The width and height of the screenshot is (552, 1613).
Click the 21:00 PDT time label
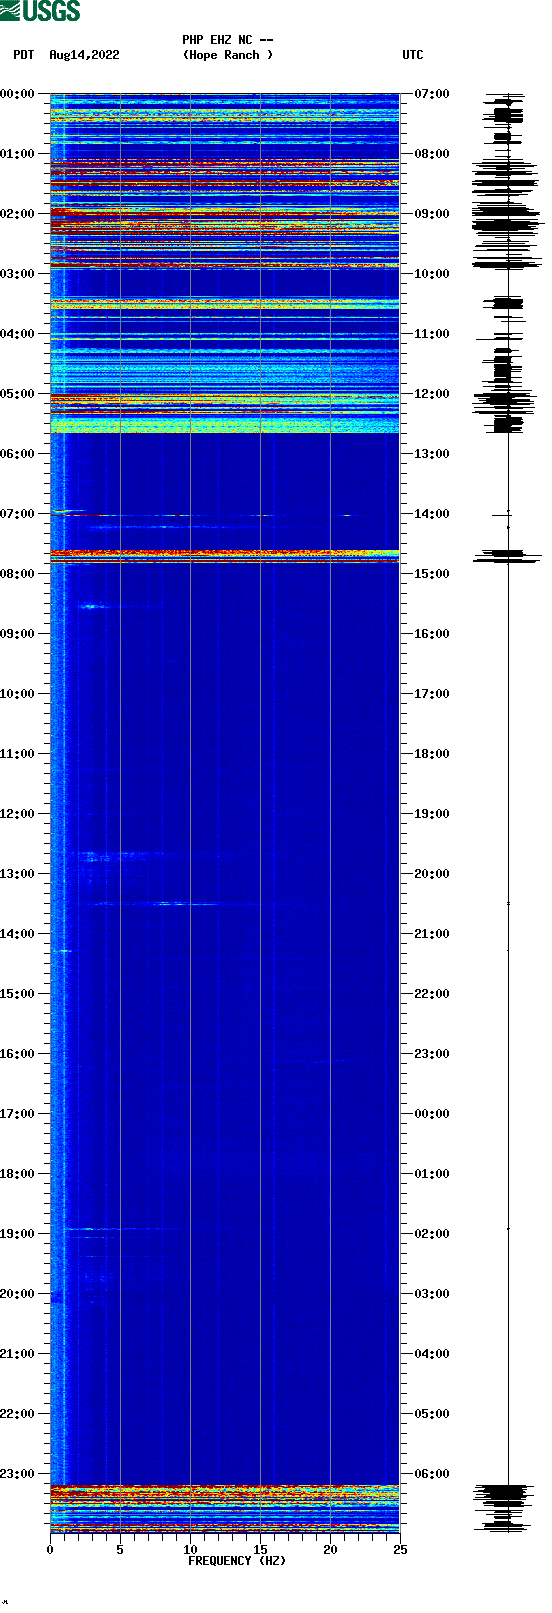(17, 1354)
